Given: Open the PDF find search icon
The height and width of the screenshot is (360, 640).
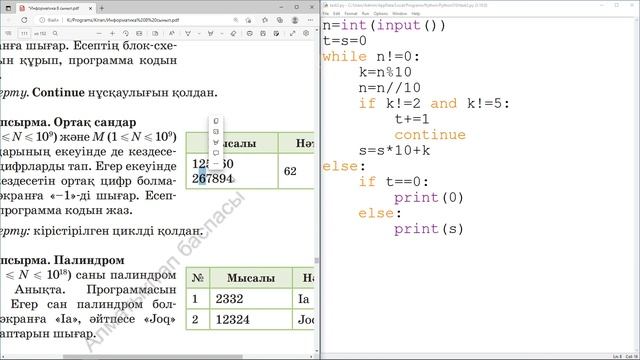Looking at the screenshot, I should click(x=55, y=33).
